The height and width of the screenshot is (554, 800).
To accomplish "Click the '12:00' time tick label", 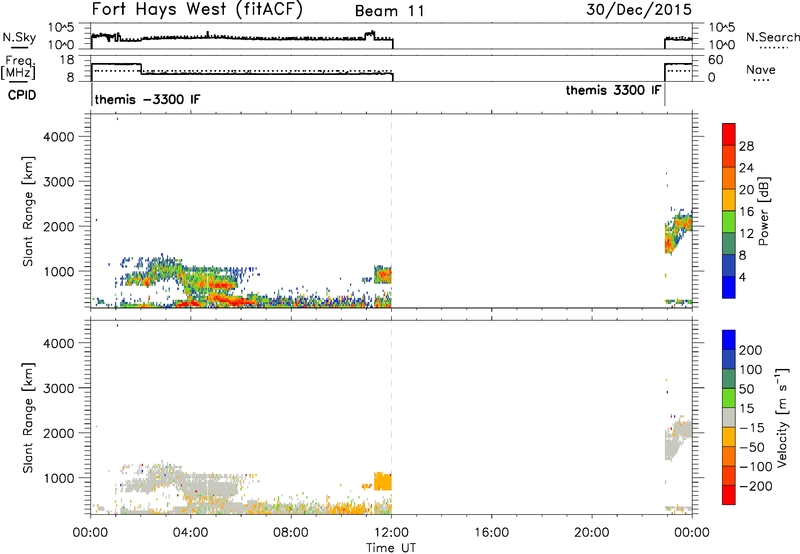I will point(391,533).
